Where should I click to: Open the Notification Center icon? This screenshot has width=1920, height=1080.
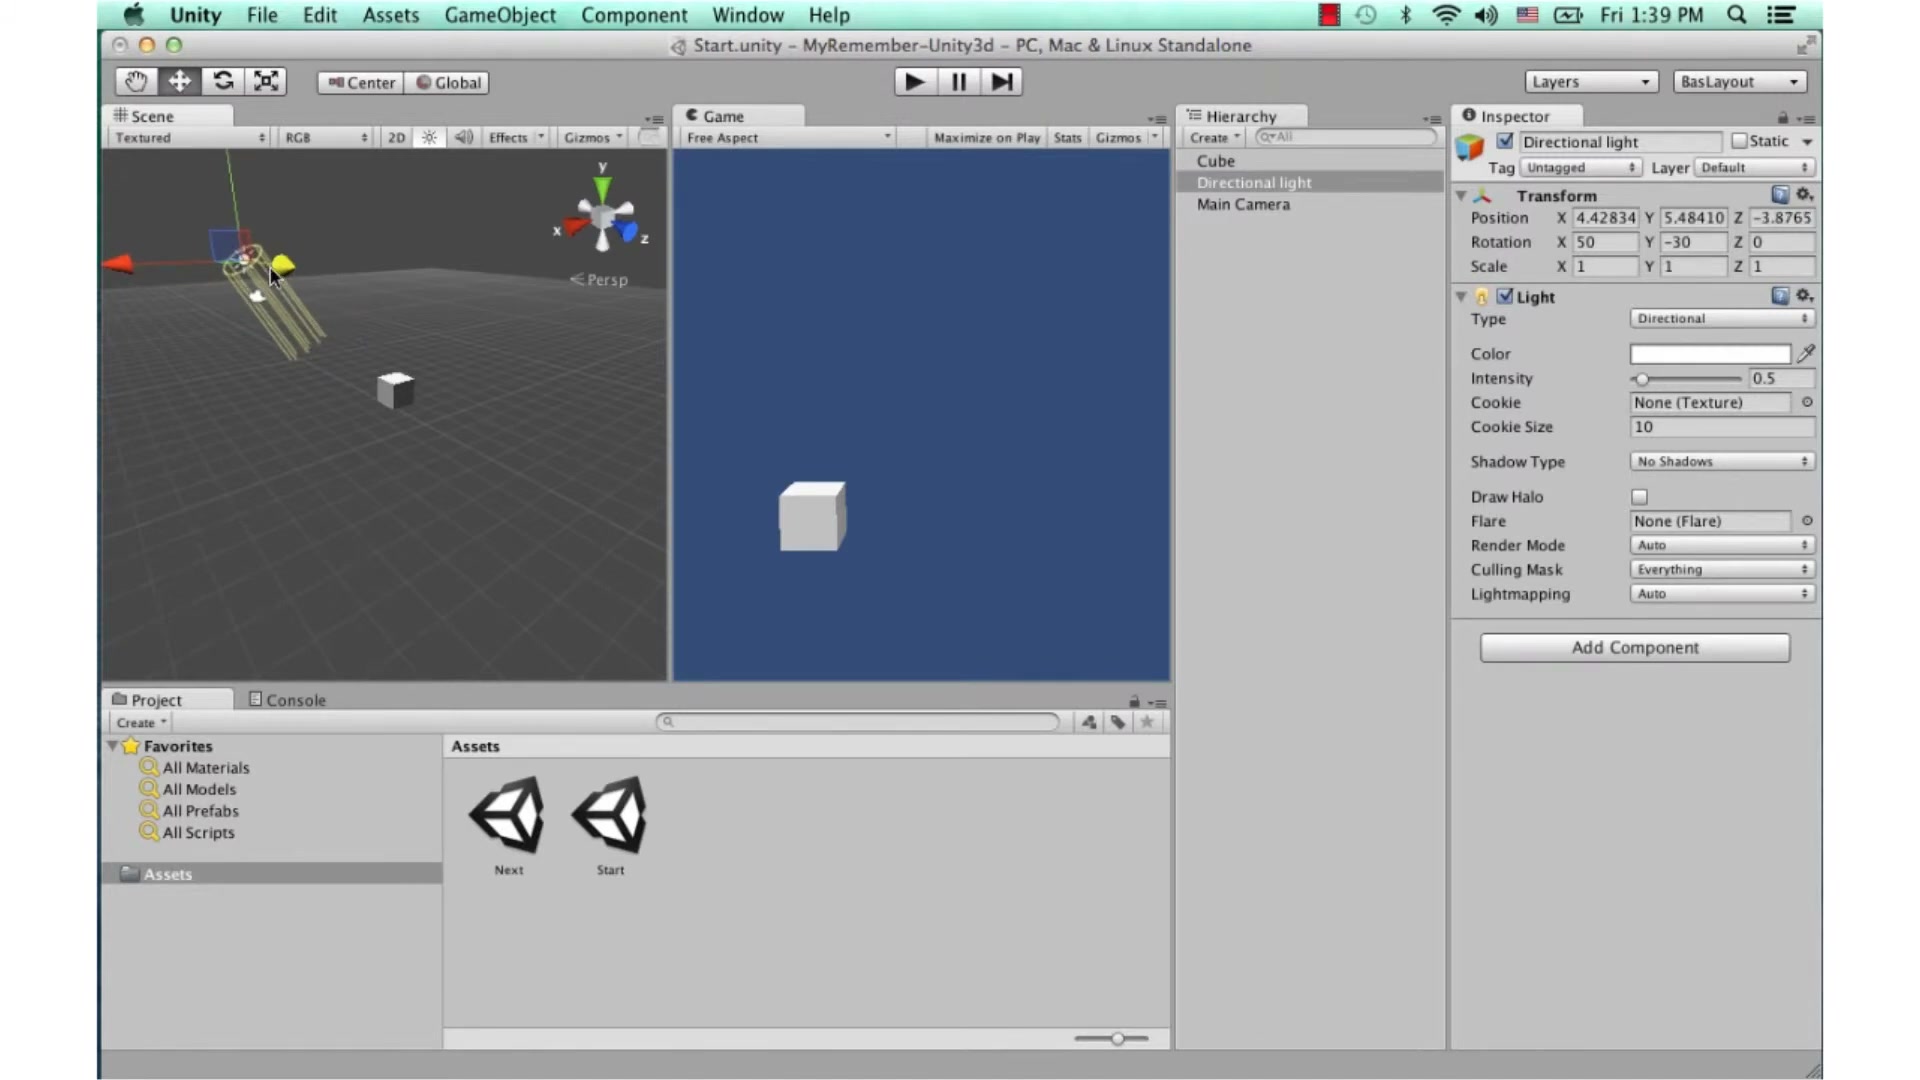coord(1781,15)
